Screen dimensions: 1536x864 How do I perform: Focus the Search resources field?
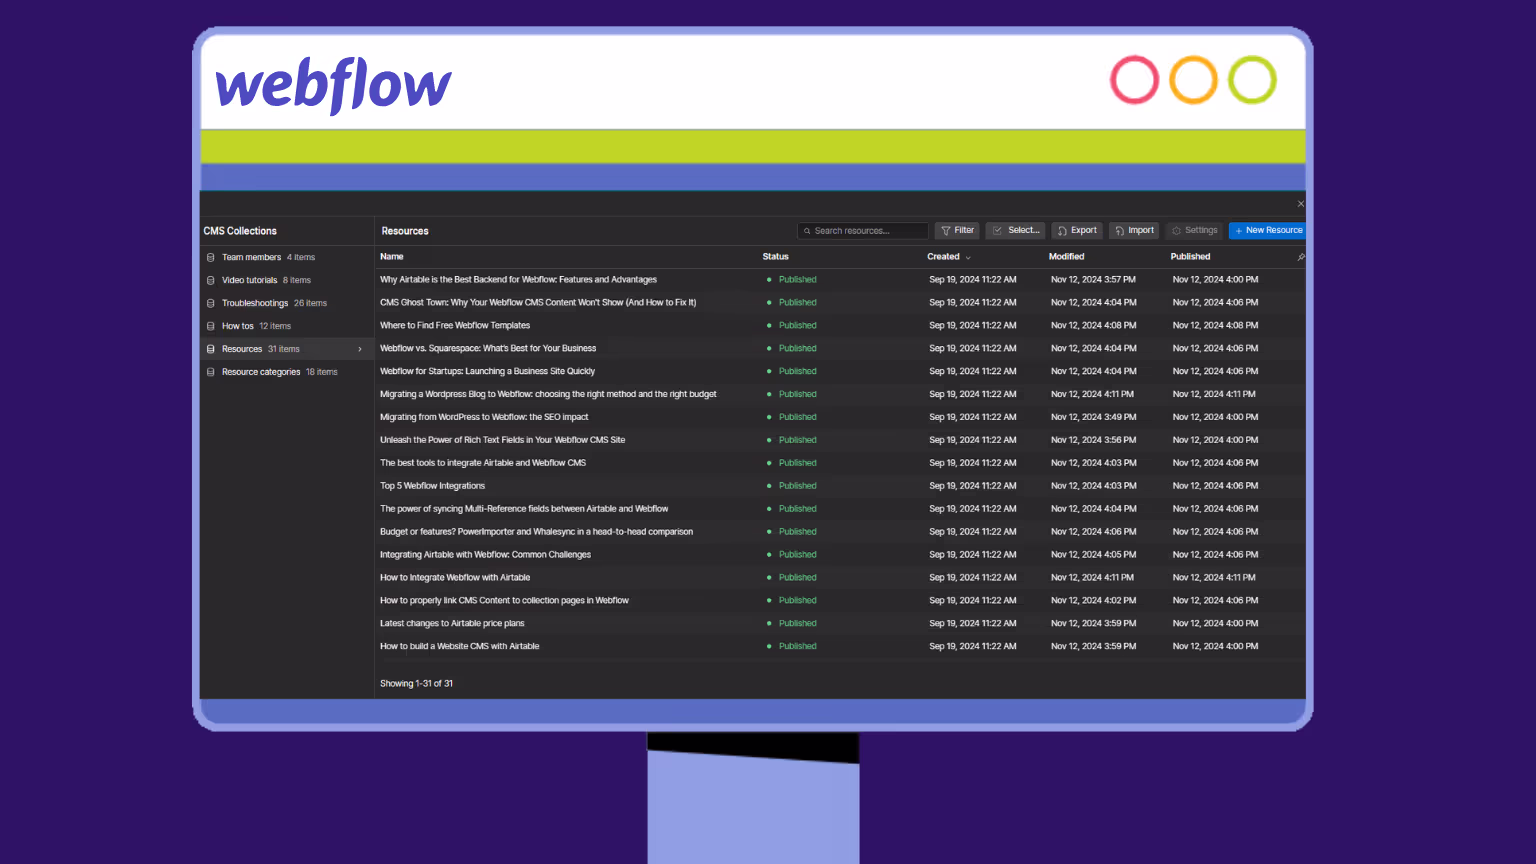click(x=863, y=231)
